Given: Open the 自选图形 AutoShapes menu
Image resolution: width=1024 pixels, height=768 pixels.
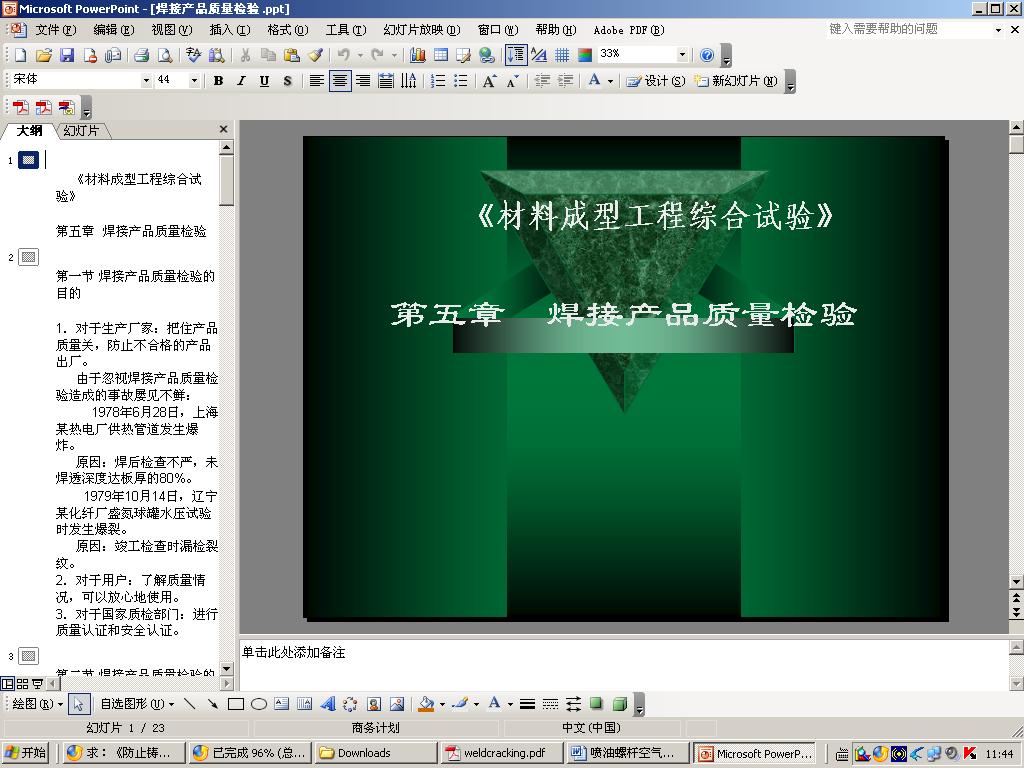Looking at the screenshot, I should [x=137, y=704].
